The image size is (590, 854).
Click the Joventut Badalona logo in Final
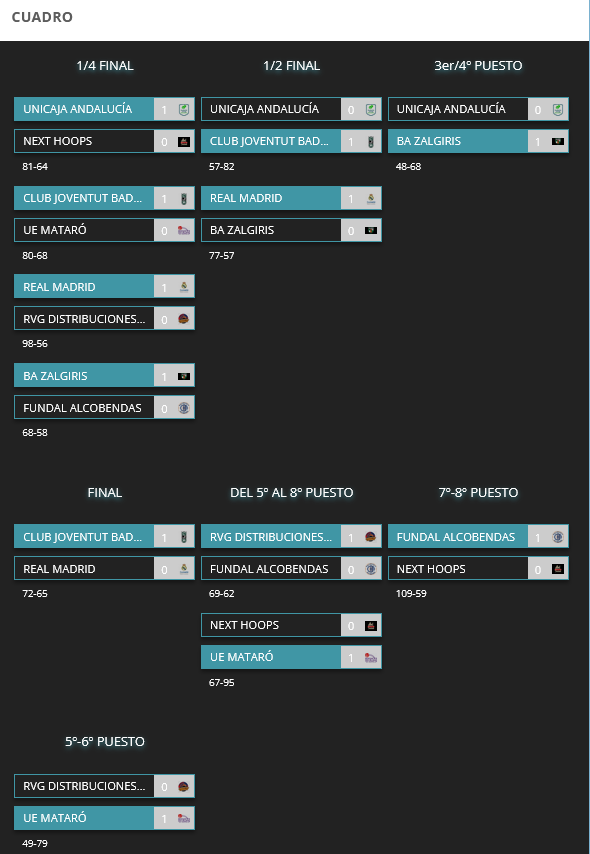[x=184, y=537]
